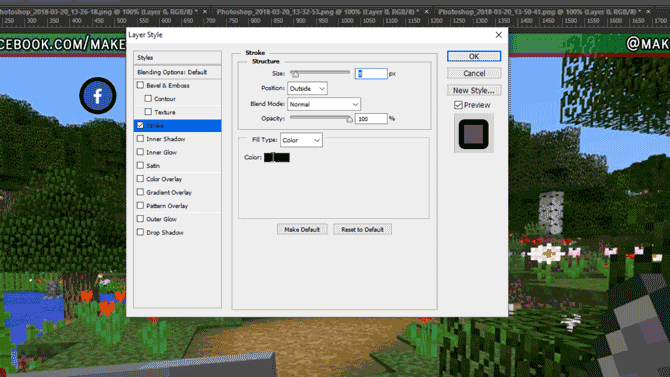Open Blending Options: Default
Image resolution: width=670 pixels, height=377 pixels.
[x=177, y=72]
